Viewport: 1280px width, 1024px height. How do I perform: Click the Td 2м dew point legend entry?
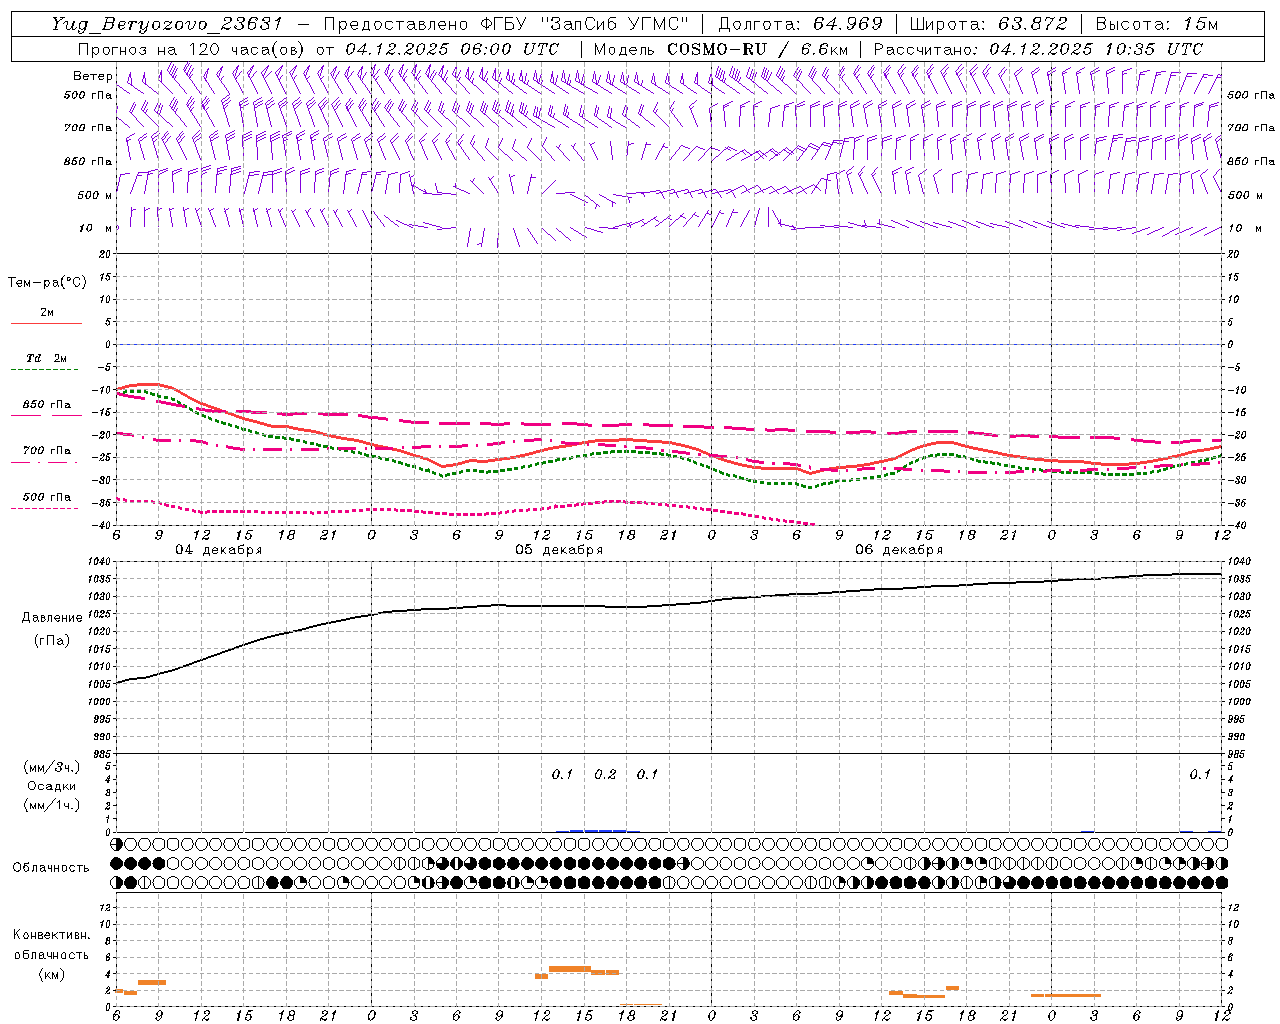tap(47, 357)
